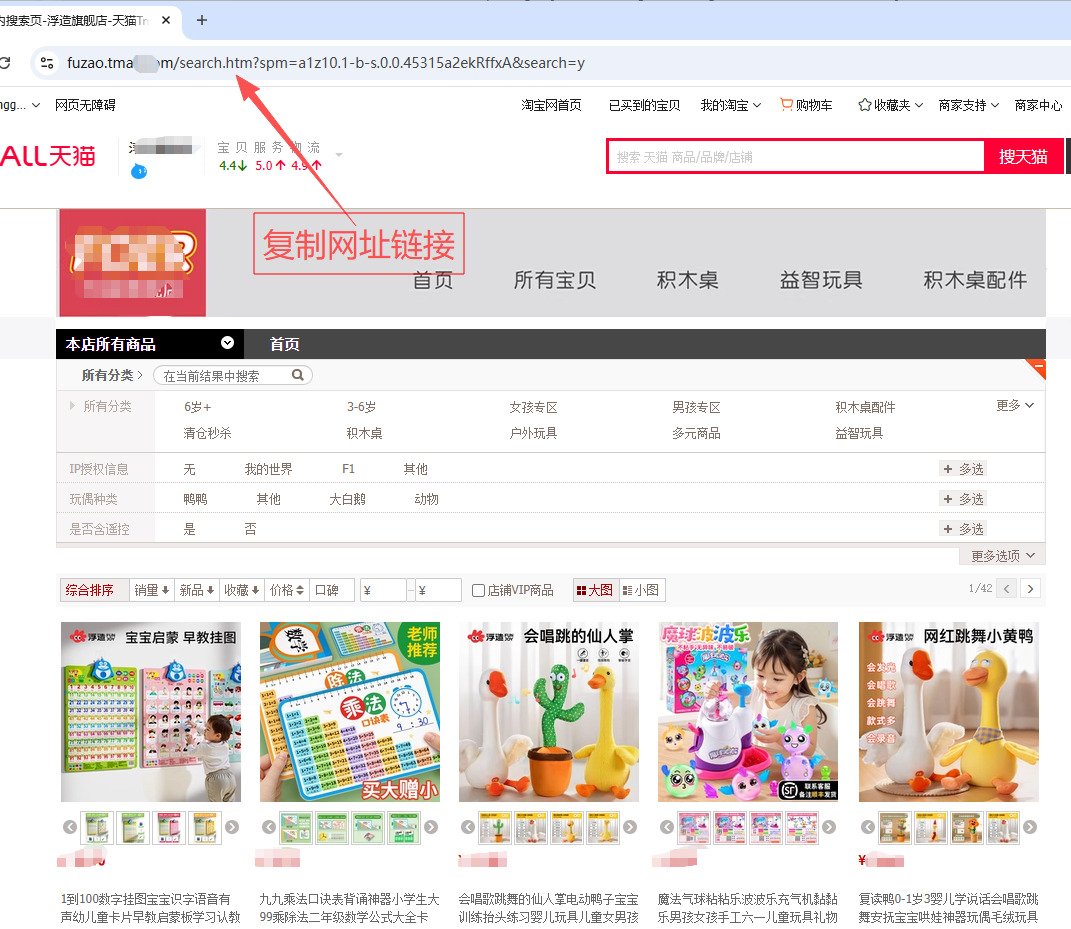This screenshot has height=929, width=1071.
Task: Go to previous results page arrow
Action: click(1006, 588)
